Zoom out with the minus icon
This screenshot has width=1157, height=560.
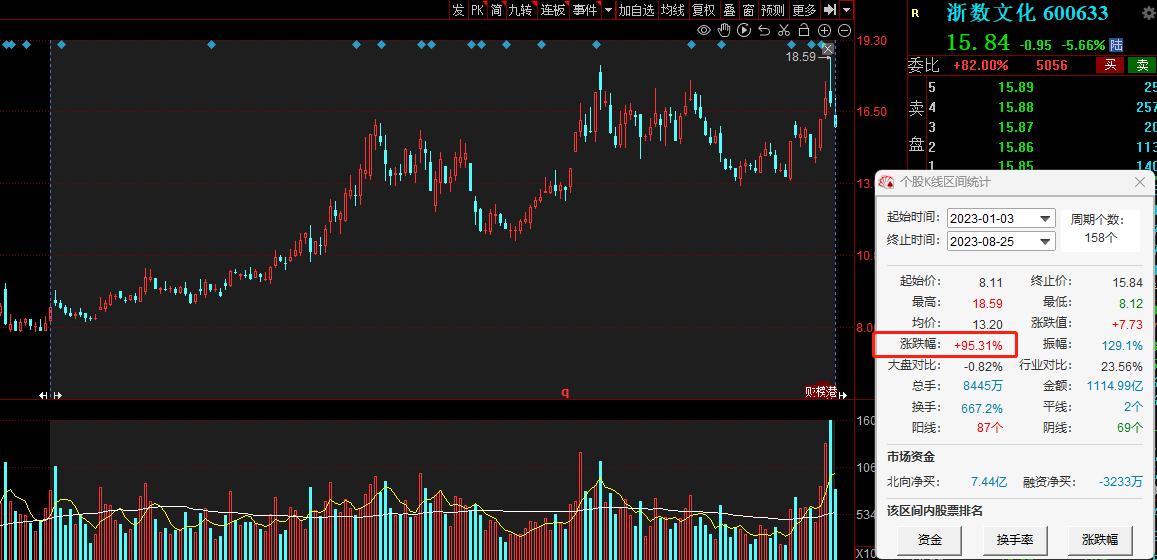[x=844, y=31]
